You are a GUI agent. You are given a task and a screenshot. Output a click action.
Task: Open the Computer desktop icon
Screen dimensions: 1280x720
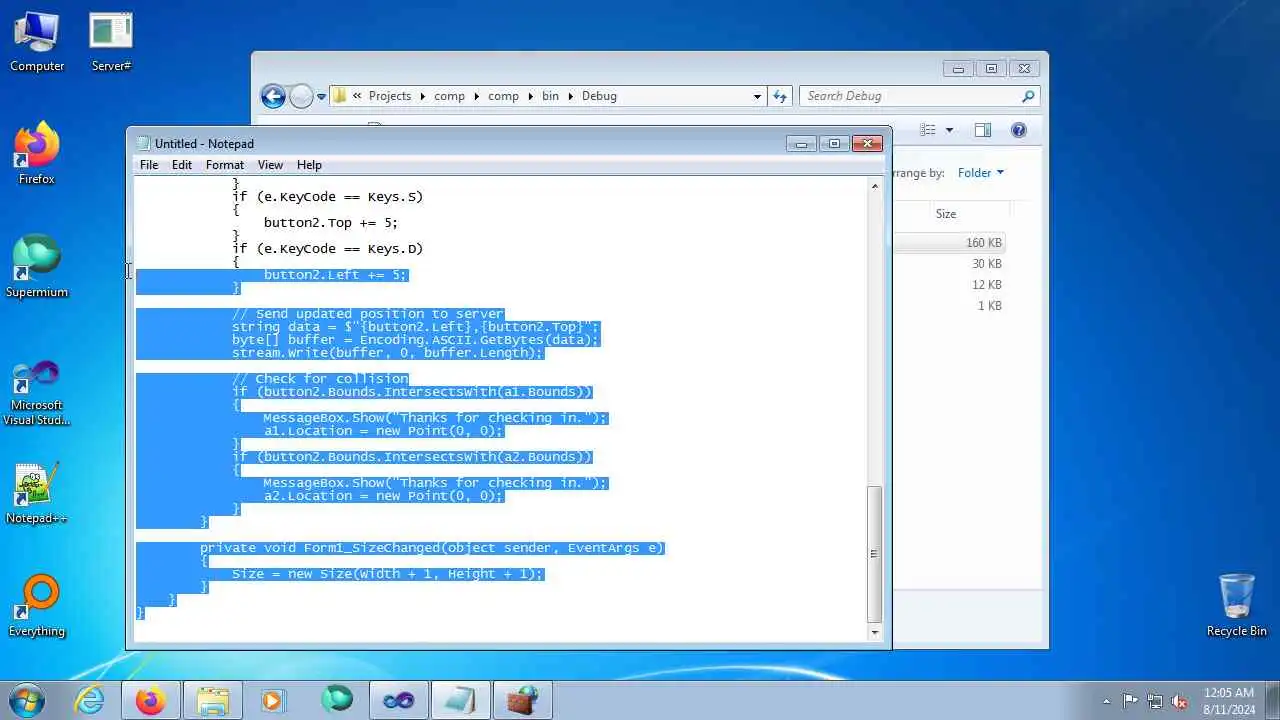pos(37,43)
